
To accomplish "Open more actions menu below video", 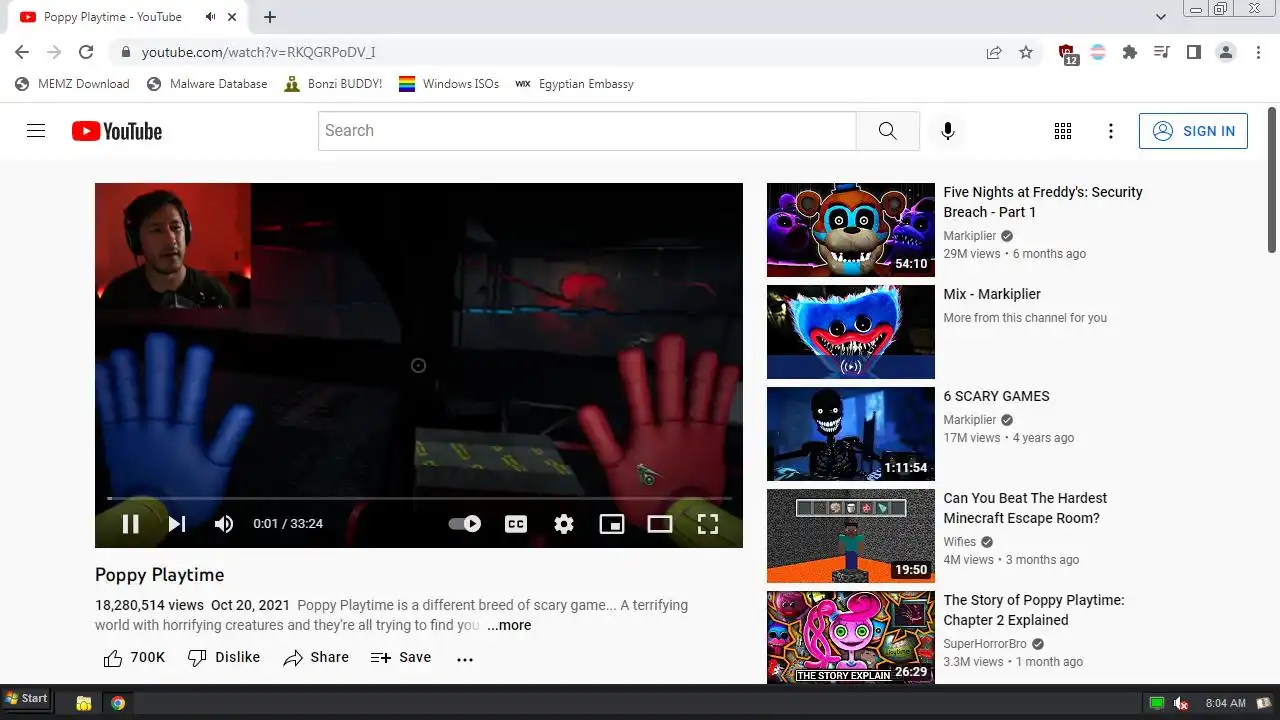I will tap(465, 659).
